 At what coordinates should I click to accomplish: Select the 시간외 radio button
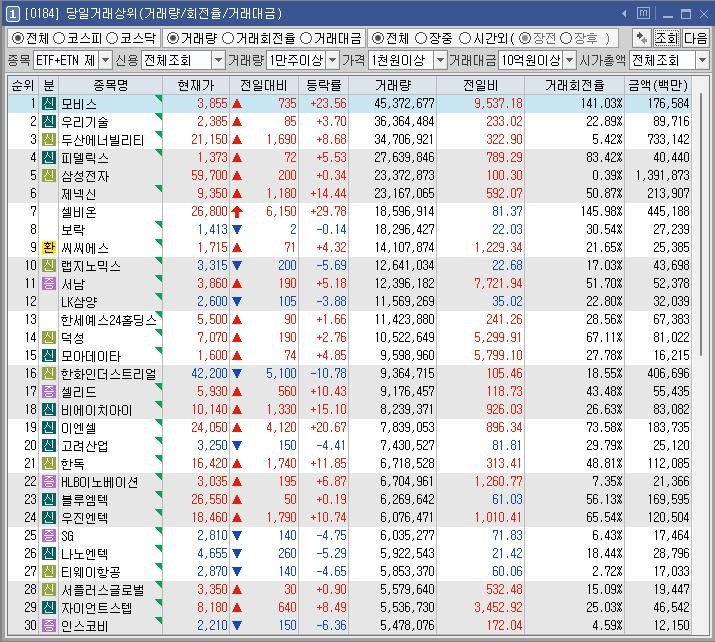465,38
